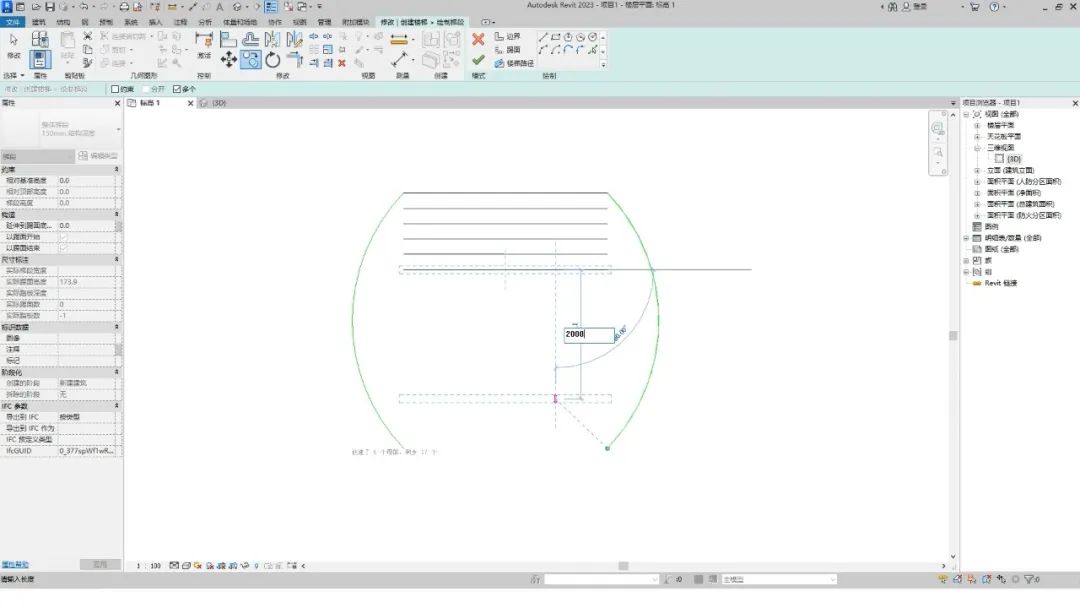Select the Move tool in the ribbon
The width and height of the screenshot is (1080, 608).
228,60
